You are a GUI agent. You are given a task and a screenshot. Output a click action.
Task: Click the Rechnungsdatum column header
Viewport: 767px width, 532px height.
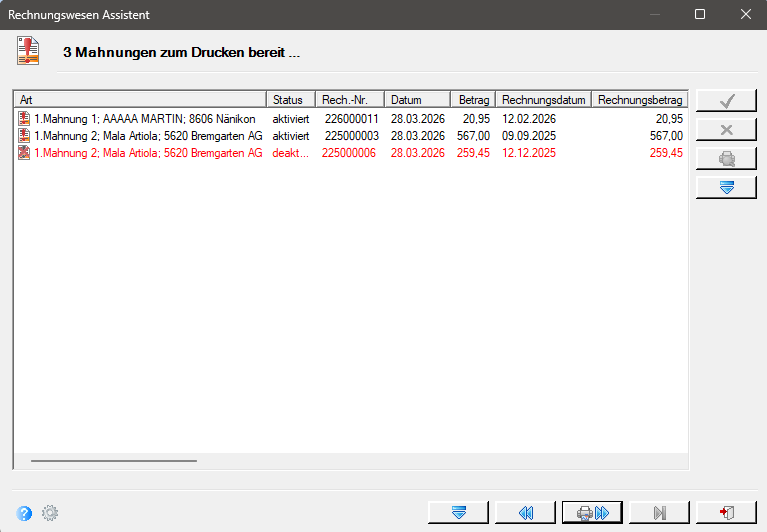(544, 100)
